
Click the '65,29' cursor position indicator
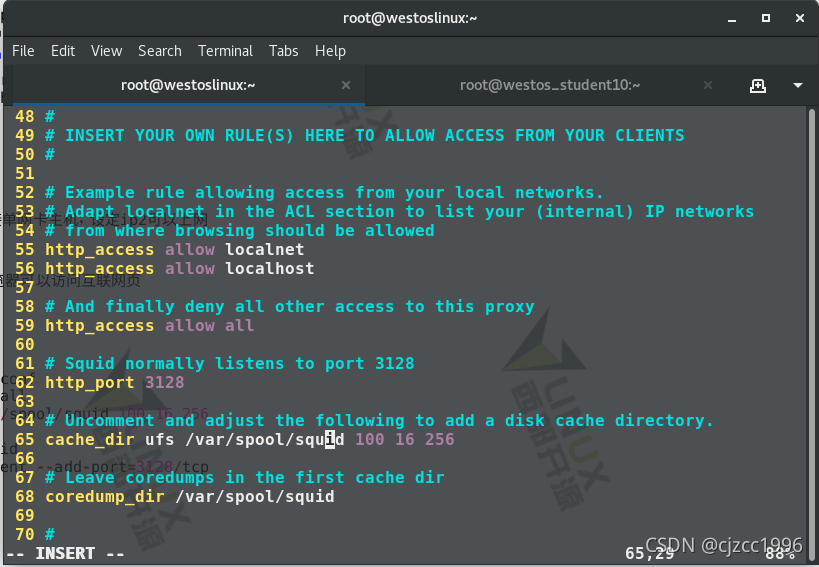click(x=649, y=553)
